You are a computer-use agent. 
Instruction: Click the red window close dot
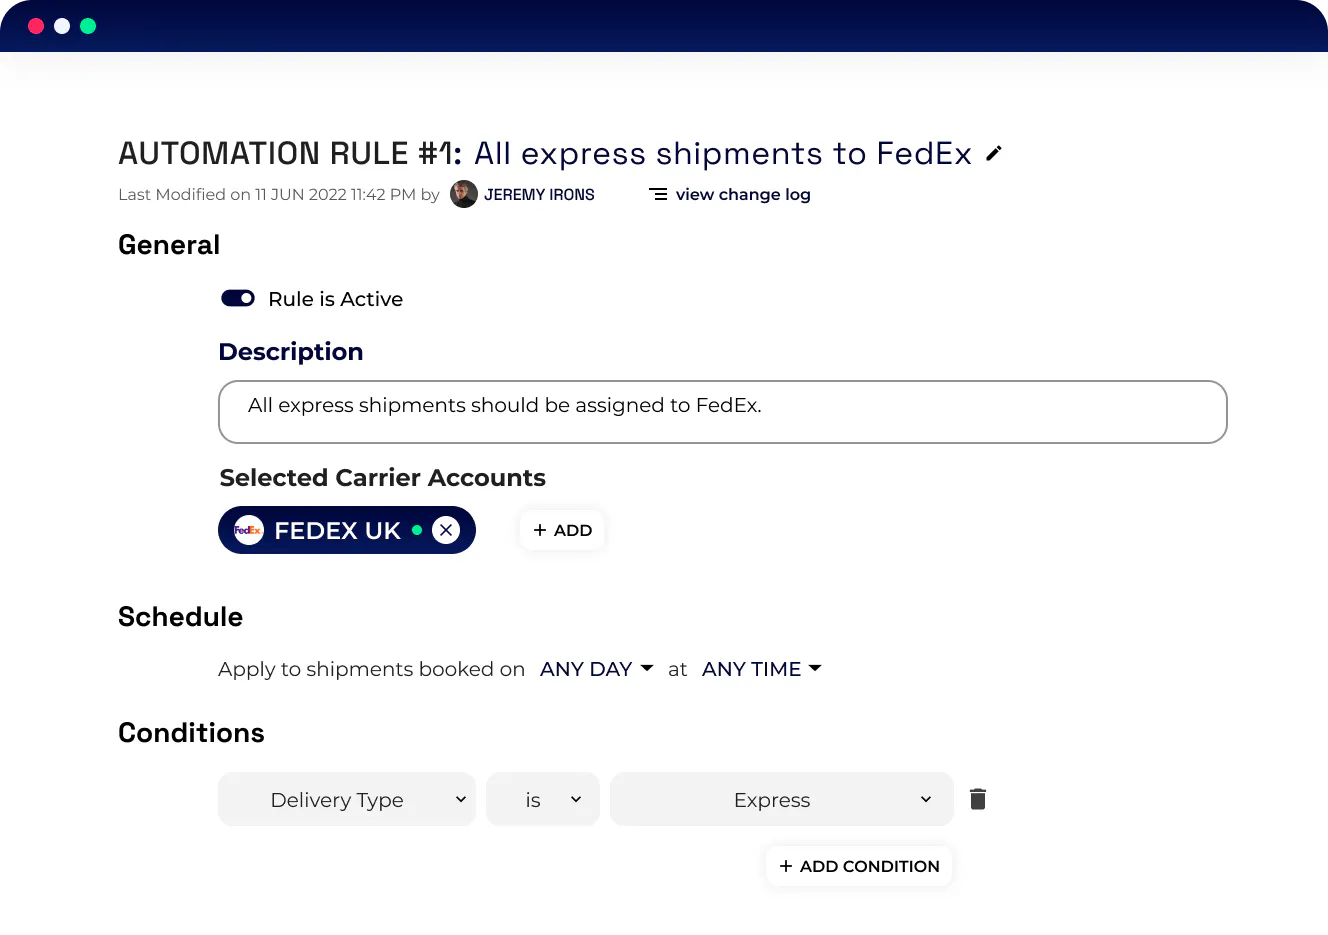[36, 26]
